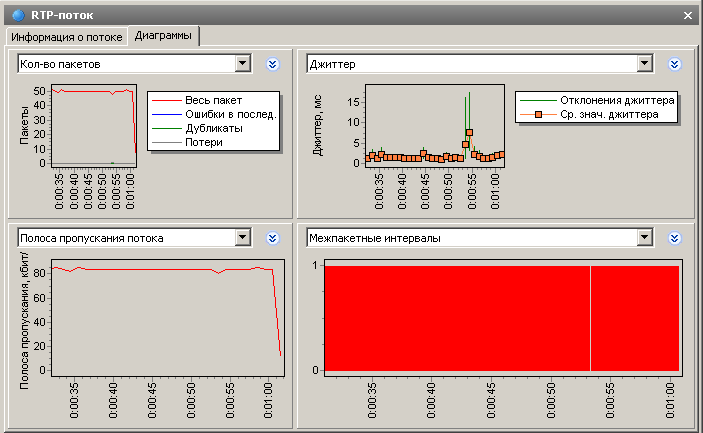703x433 pixels.
Task: Click the Полоса пропускания axis label
Action: (24, 320)
